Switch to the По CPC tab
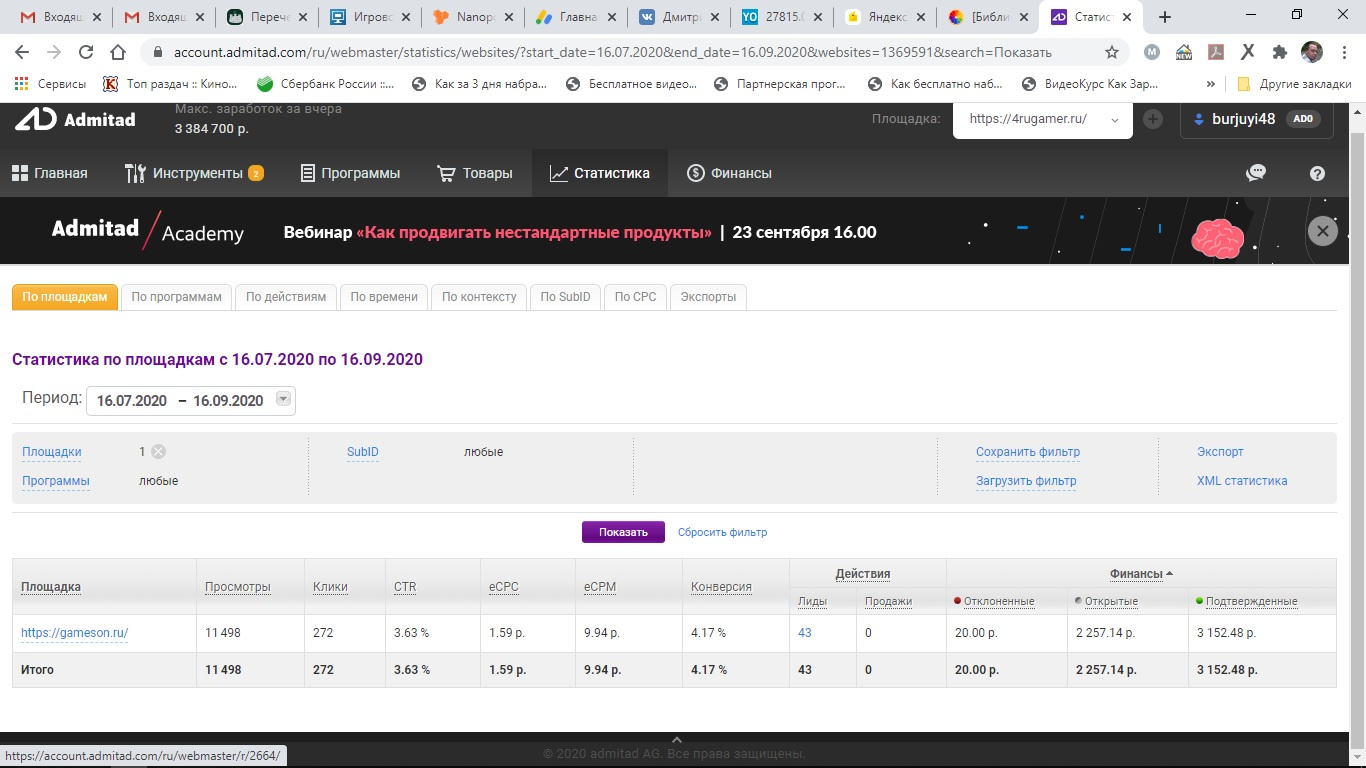The height and width of the screenshot is (768, 1366). [636, 297]
